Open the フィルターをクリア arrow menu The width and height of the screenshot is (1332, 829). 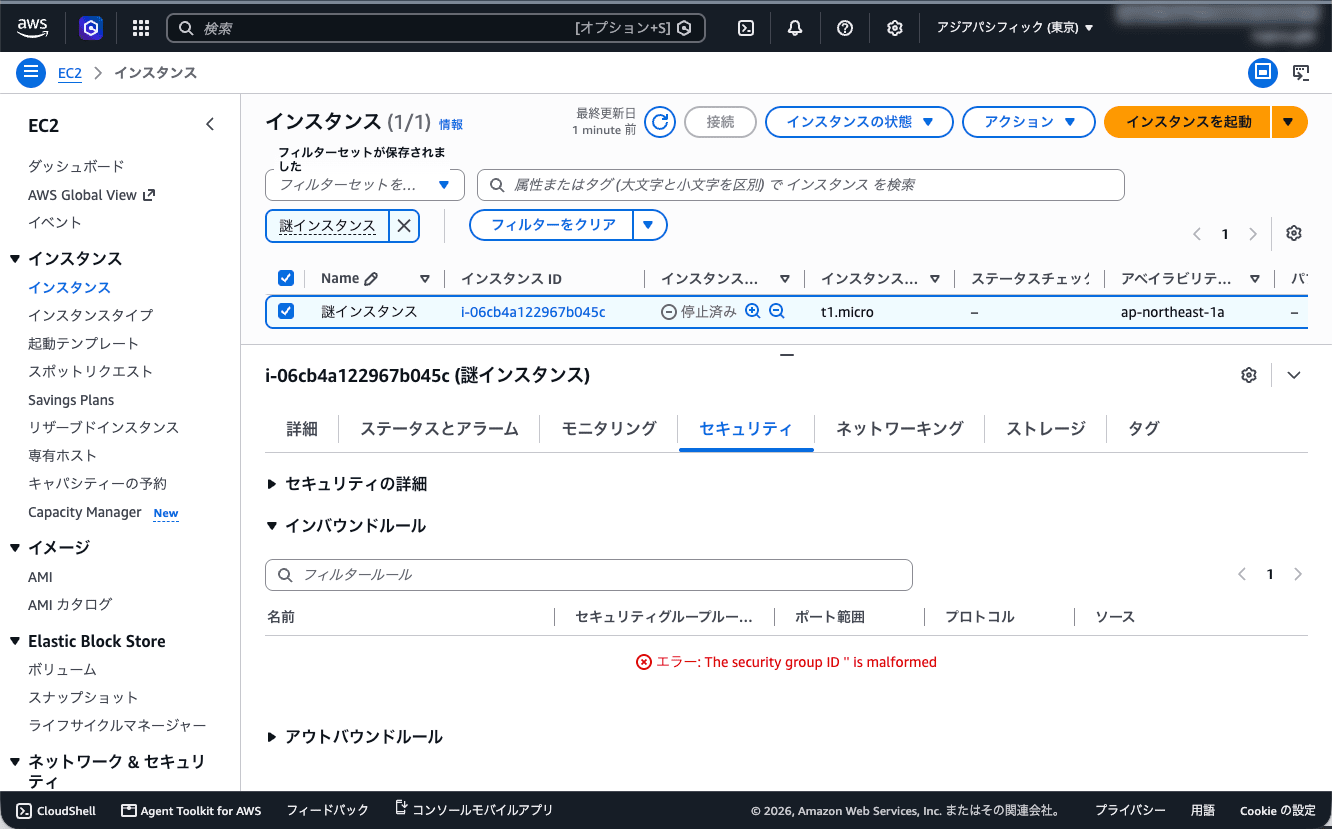(x=649, y=225)
